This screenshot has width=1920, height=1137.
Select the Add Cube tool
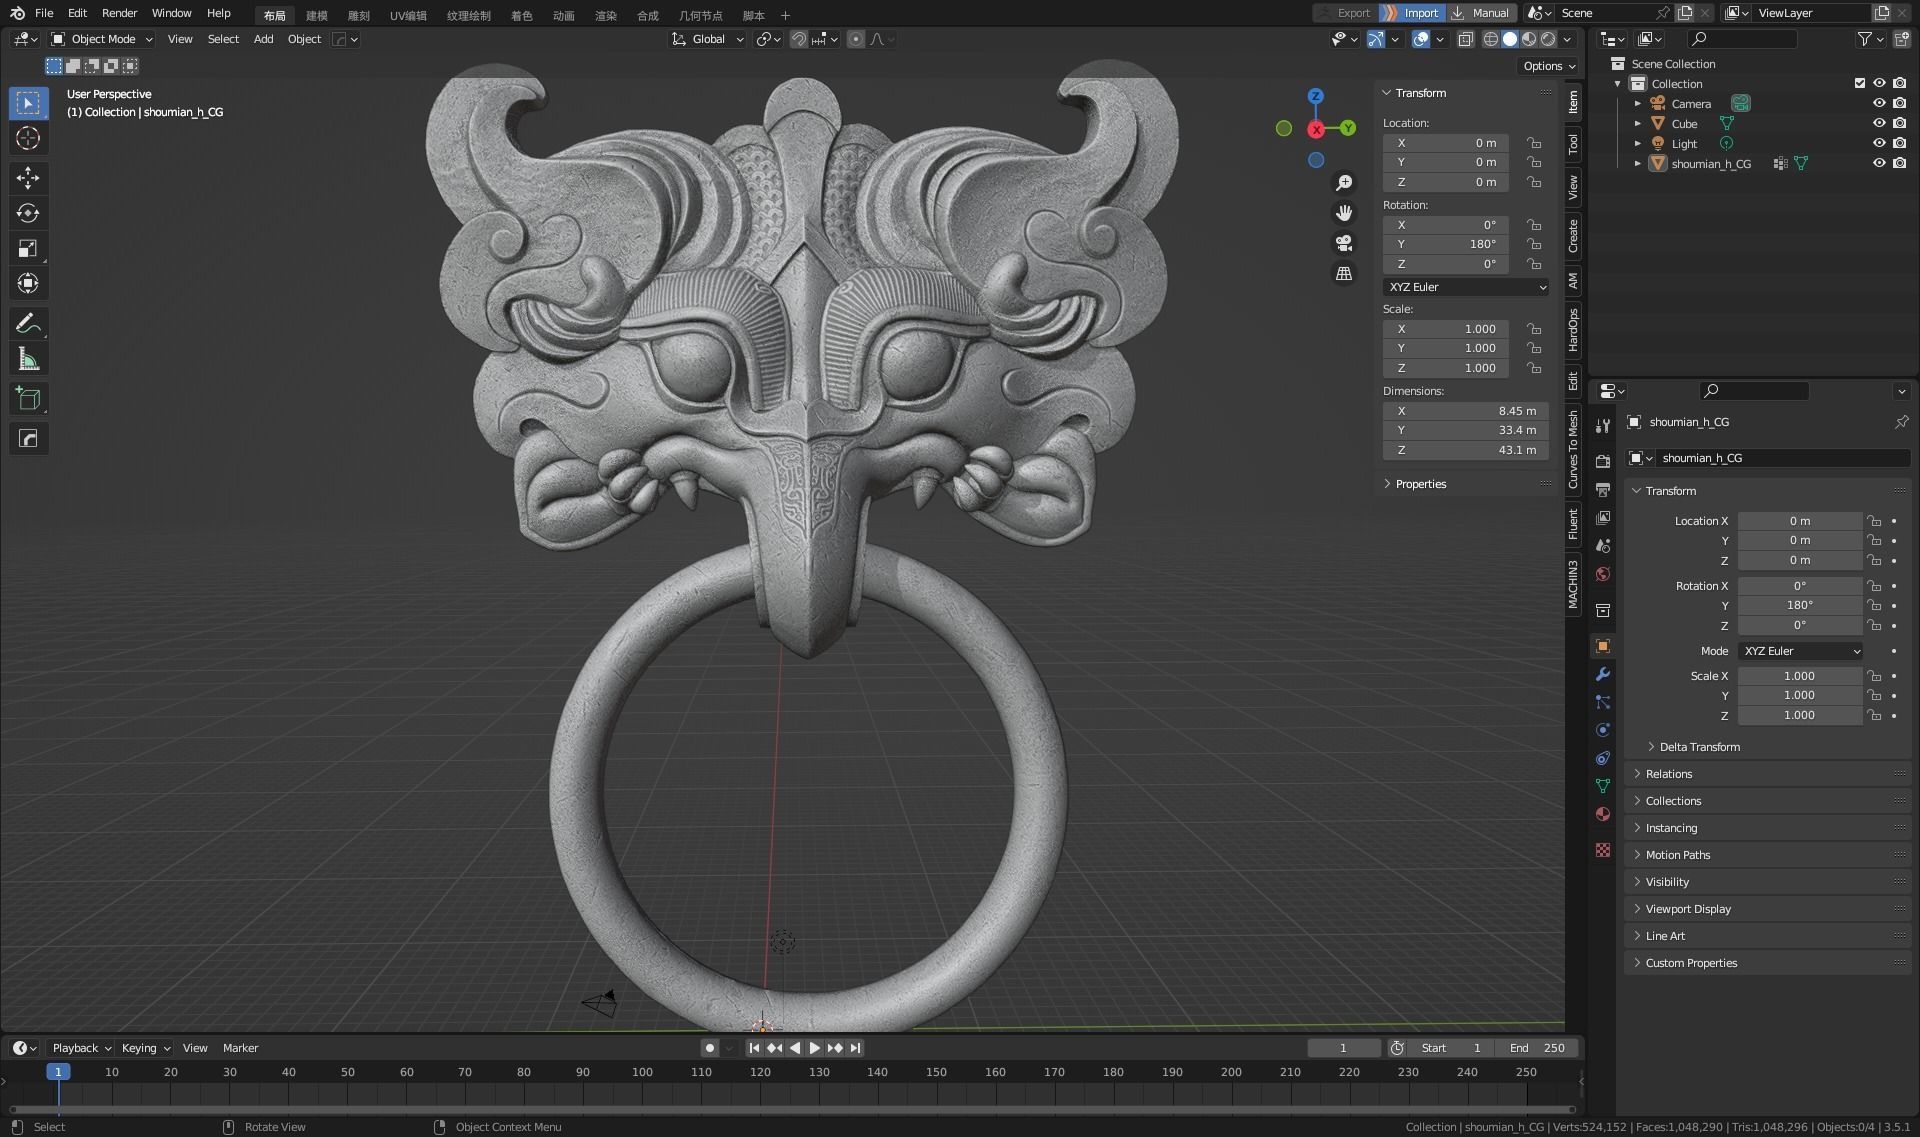[x=28, y=398]
